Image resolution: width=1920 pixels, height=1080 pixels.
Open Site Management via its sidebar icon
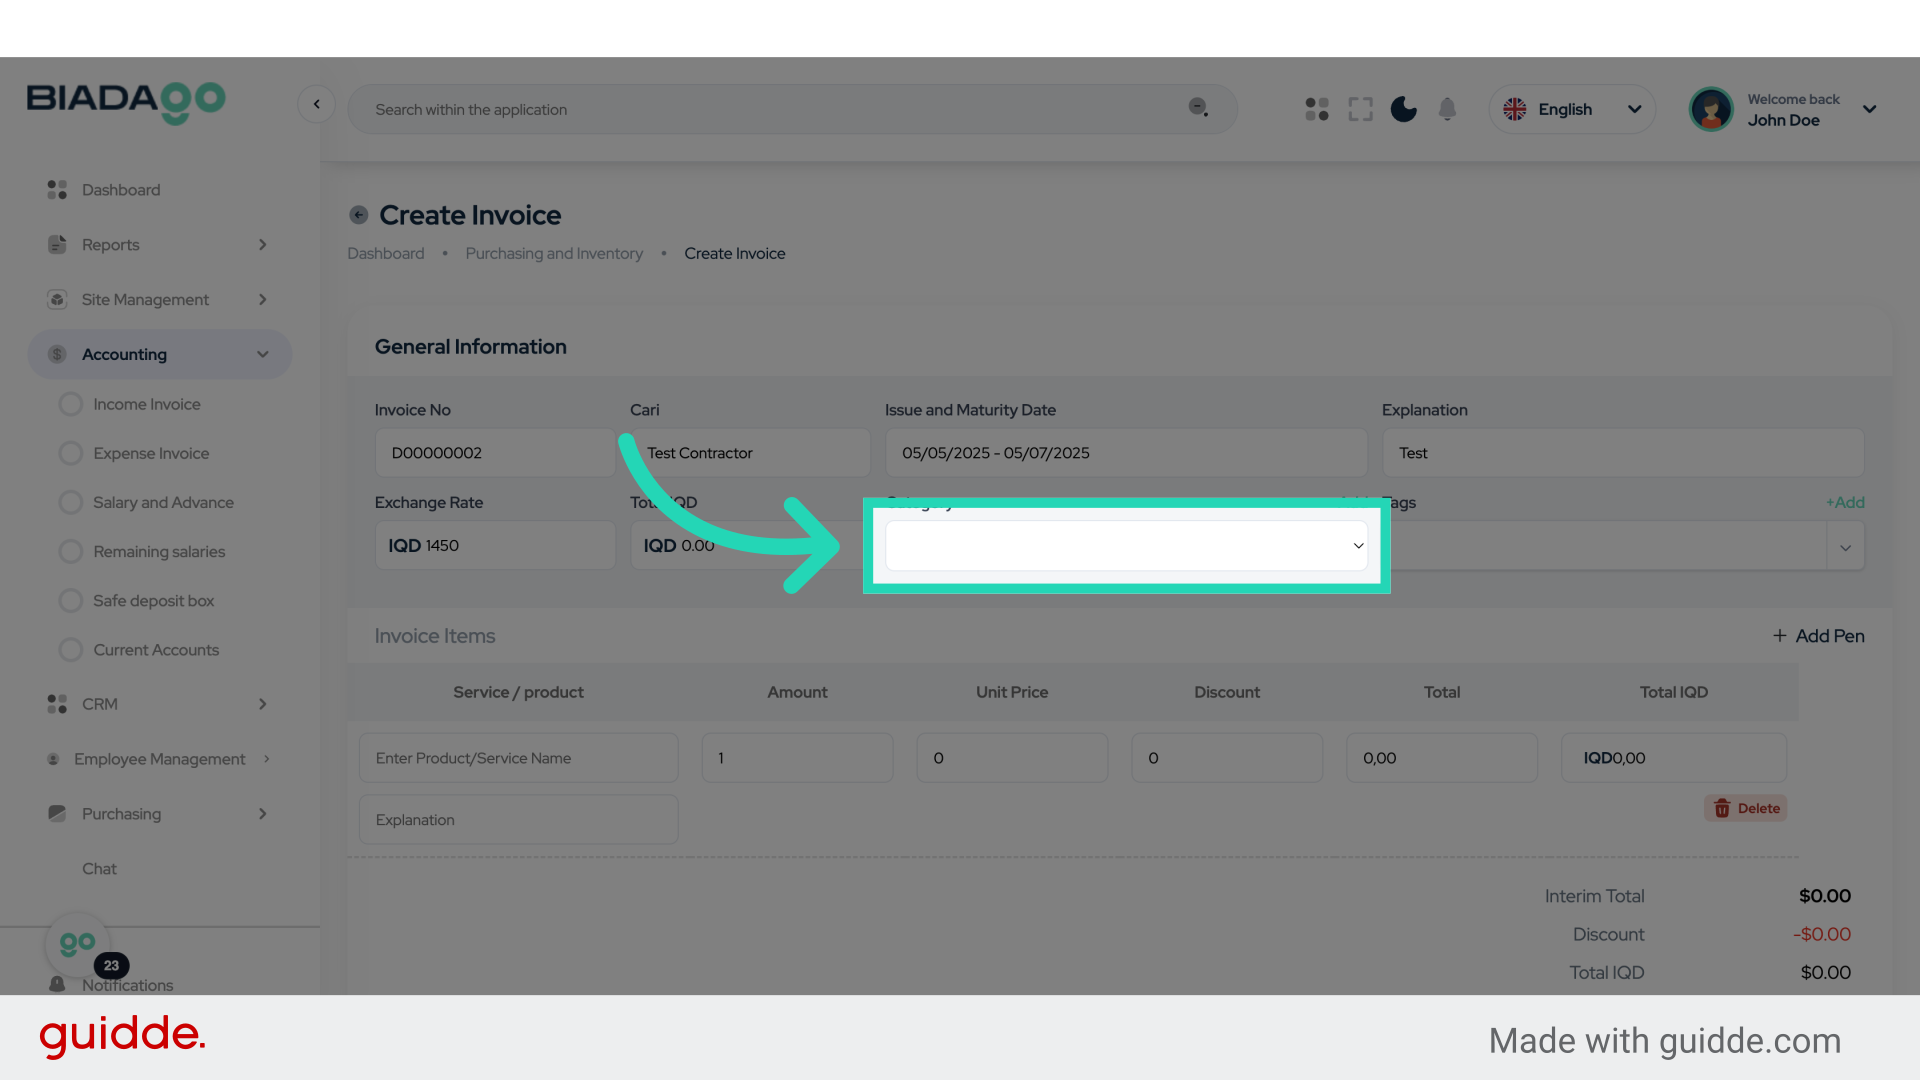point(56,299)
